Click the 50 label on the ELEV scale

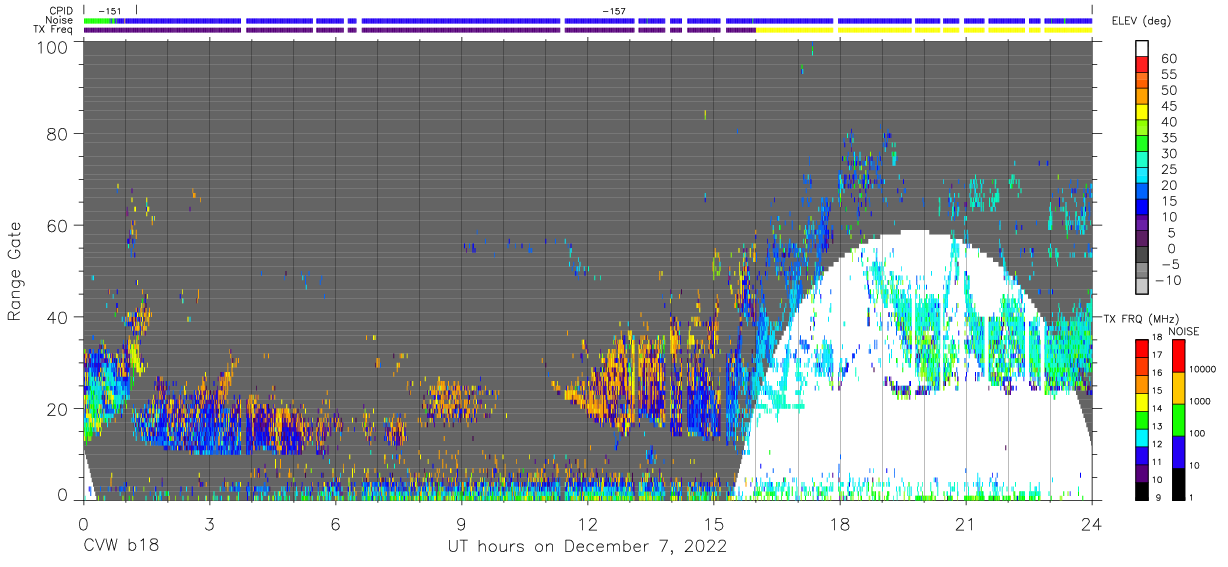(x=1168, y=90)
